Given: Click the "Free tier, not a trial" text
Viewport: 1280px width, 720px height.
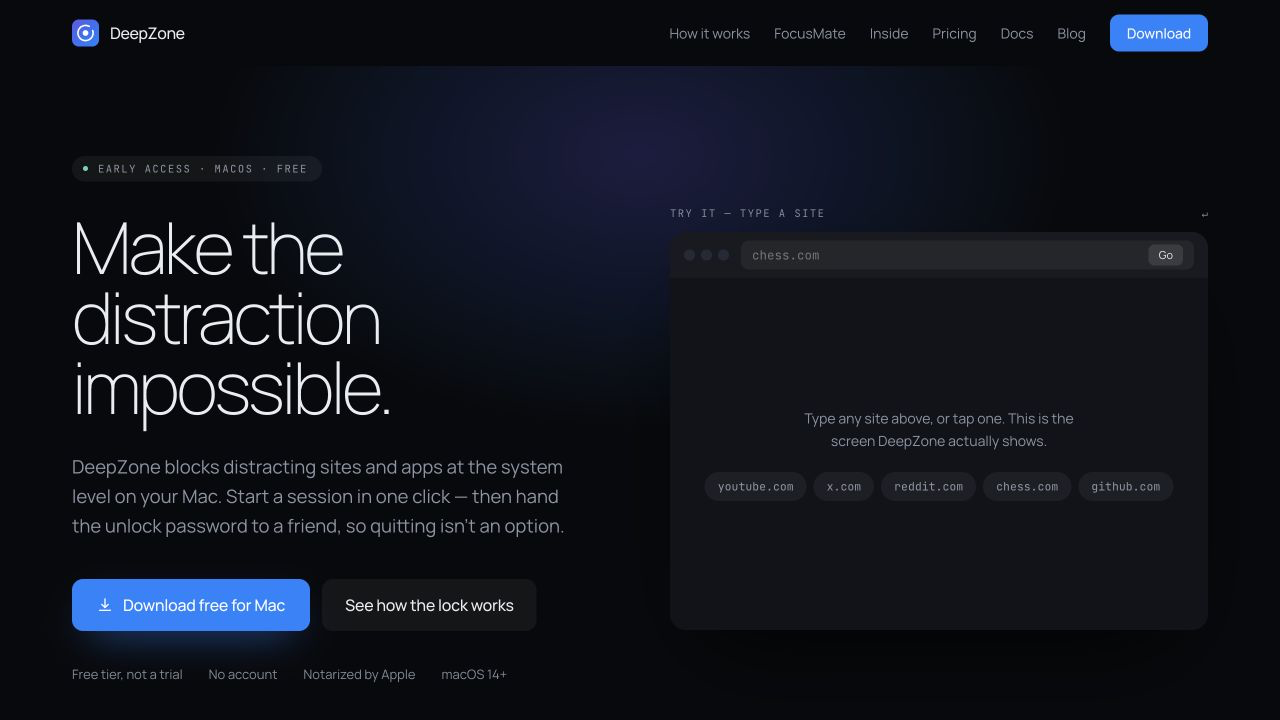Looking at the screenshot, I should [127, 674].
